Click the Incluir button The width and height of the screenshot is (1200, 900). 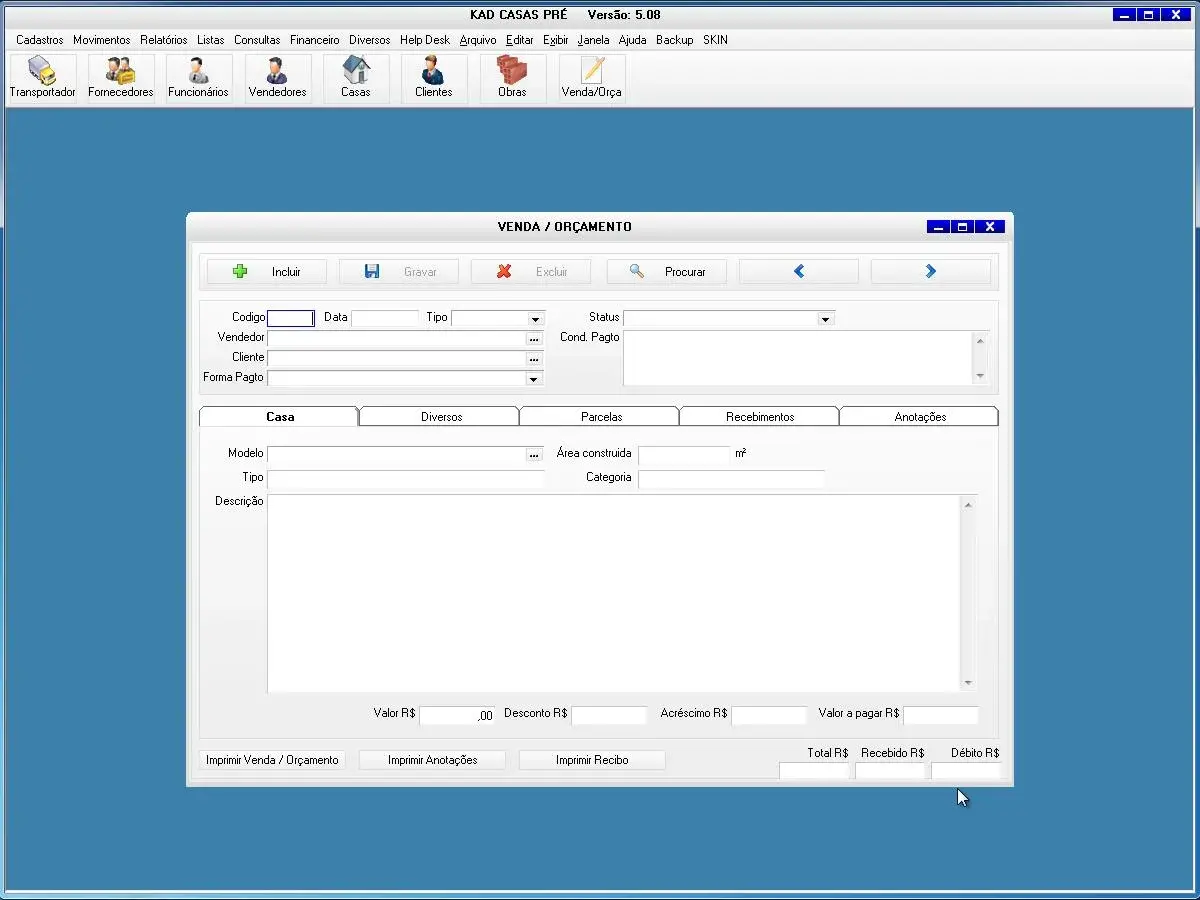(267, 272)
